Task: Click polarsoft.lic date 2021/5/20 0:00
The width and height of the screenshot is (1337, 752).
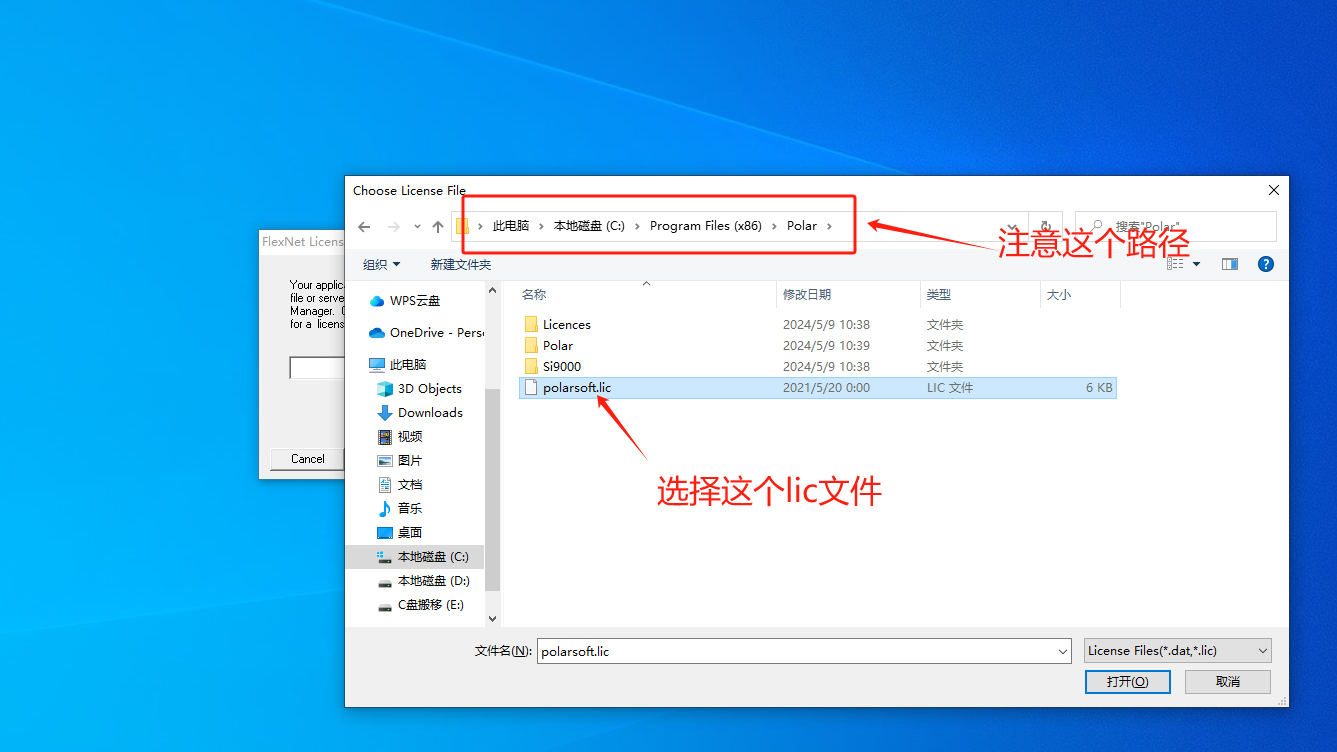Action: coord(826,388)
